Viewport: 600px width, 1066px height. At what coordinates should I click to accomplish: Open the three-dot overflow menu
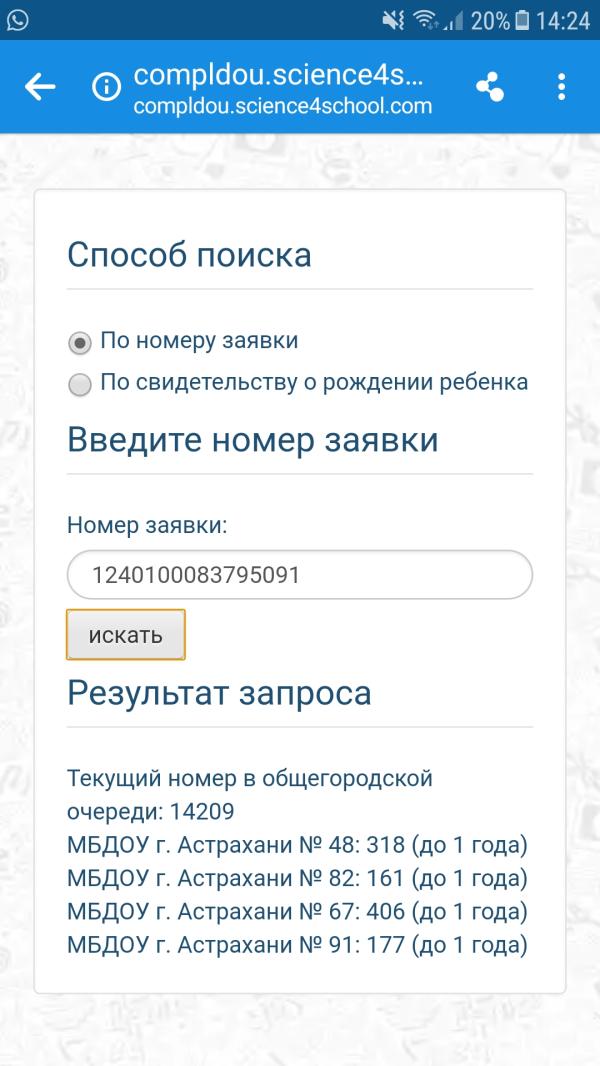pos(561,88)
